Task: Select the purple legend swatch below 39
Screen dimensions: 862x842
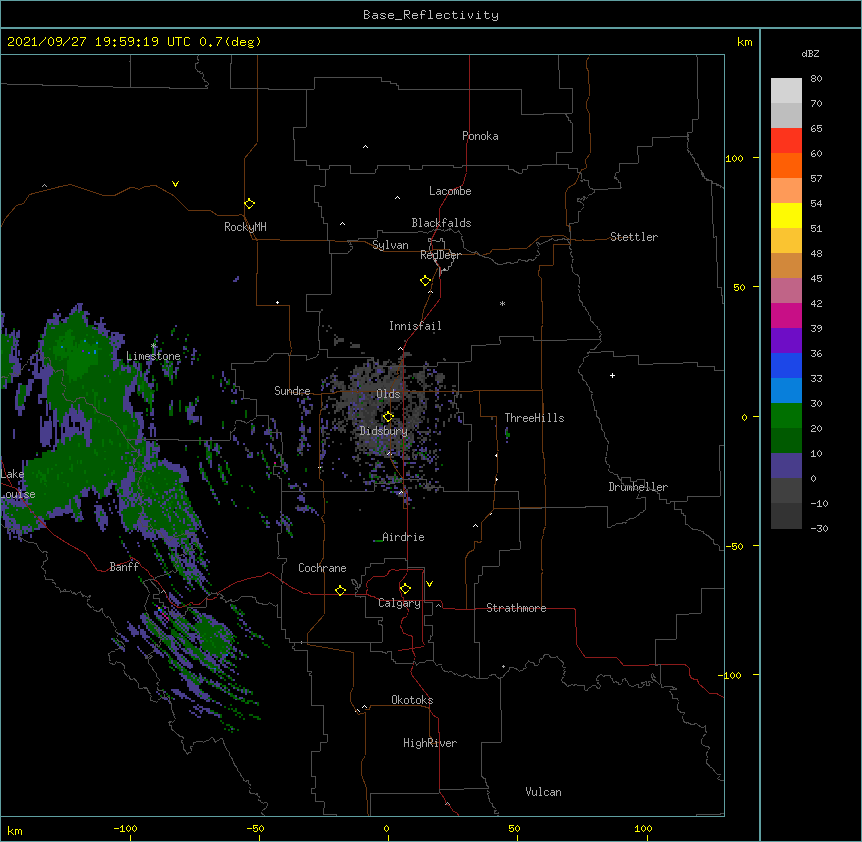Action: click(x=786, y=340)
